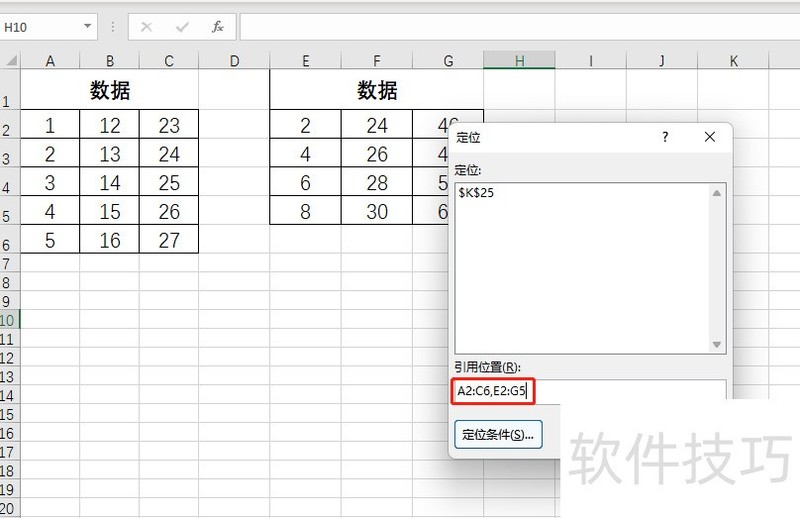Click cell F3 containing 26
Viewport: 800px width, 518px height.
tap(377, 154)
